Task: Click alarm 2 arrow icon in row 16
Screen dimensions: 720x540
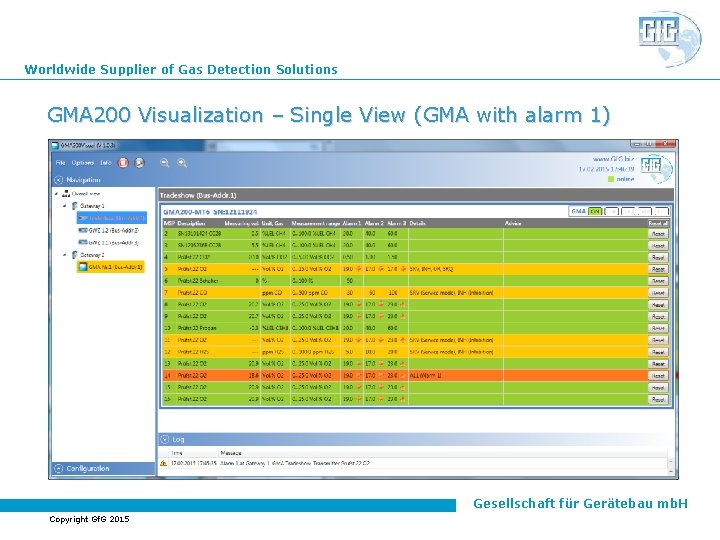Action: click(x=381, y=399)
